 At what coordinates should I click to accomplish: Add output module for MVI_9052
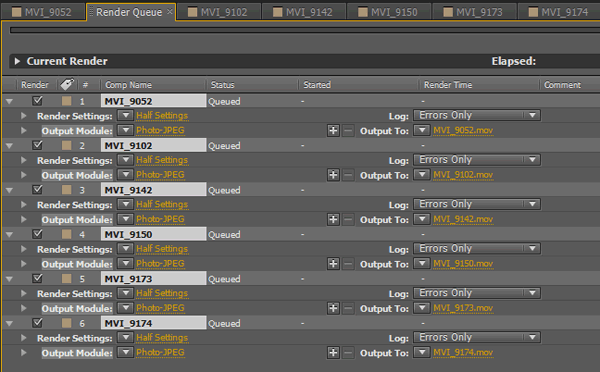click(333, 131)
